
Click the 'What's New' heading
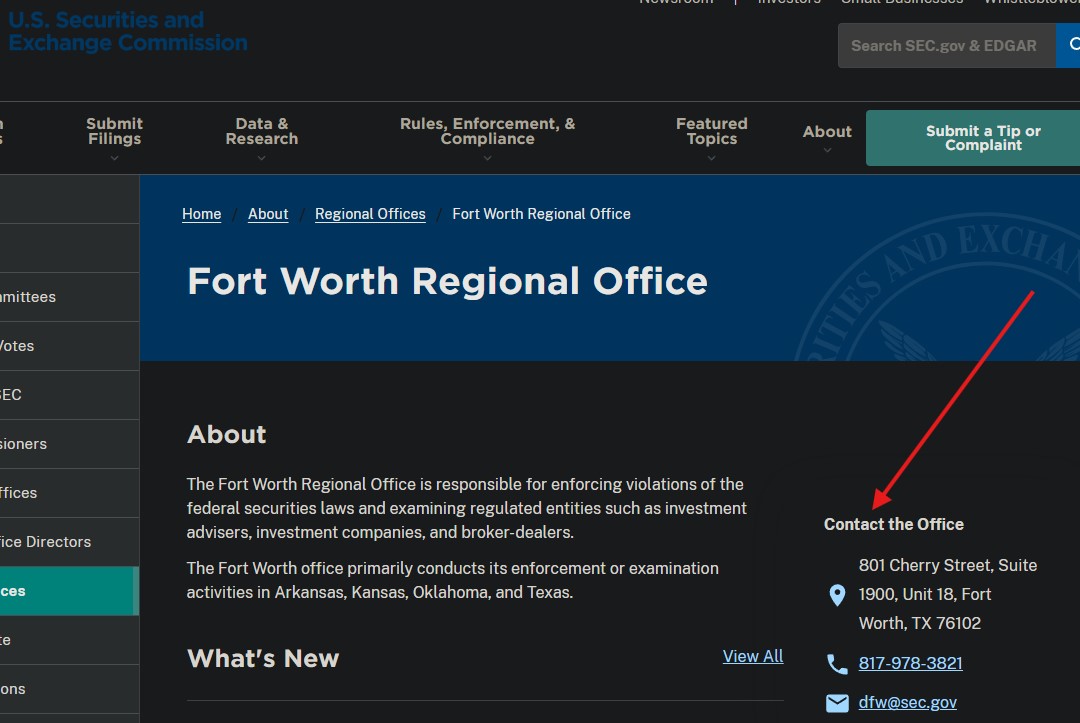[263, 658]
